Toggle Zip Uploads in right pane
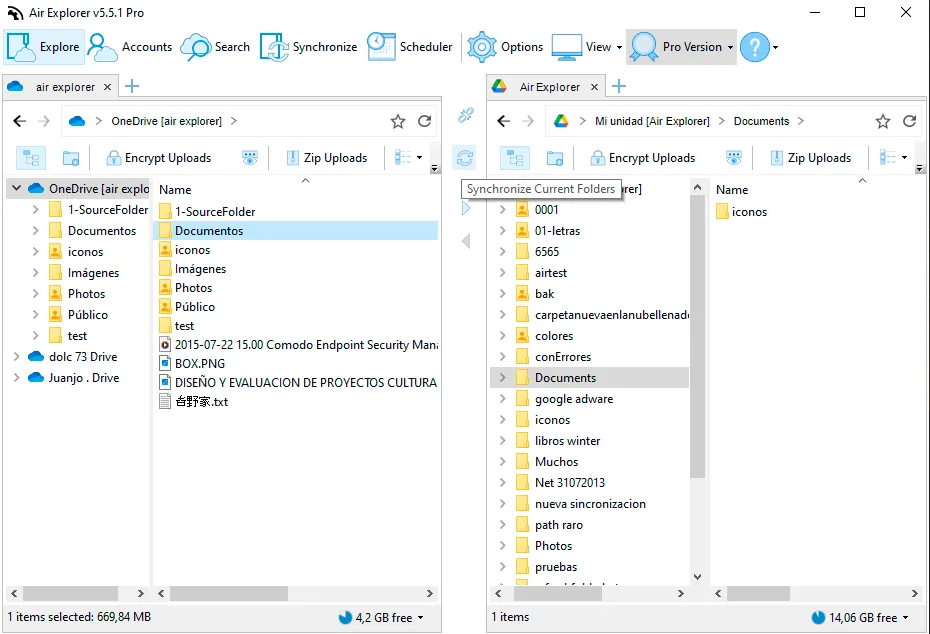 pos(811,158)
